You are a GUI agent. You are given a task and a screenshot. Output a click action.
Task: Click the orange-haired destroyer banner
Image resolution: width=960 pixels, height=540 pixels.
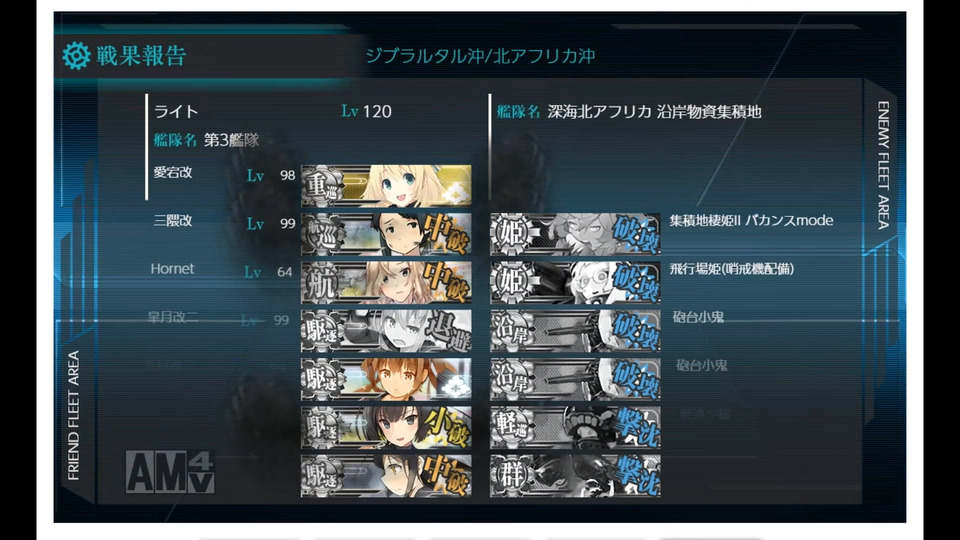click(x=386, y=379)
